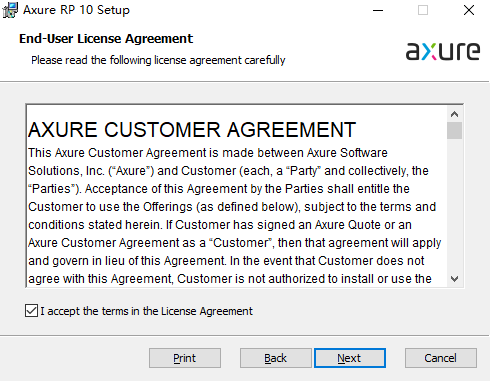Viewport: 490px width, 381px height.
Task: Minimize the Axure RP 10 Setup window
Action: click(378, 10)
